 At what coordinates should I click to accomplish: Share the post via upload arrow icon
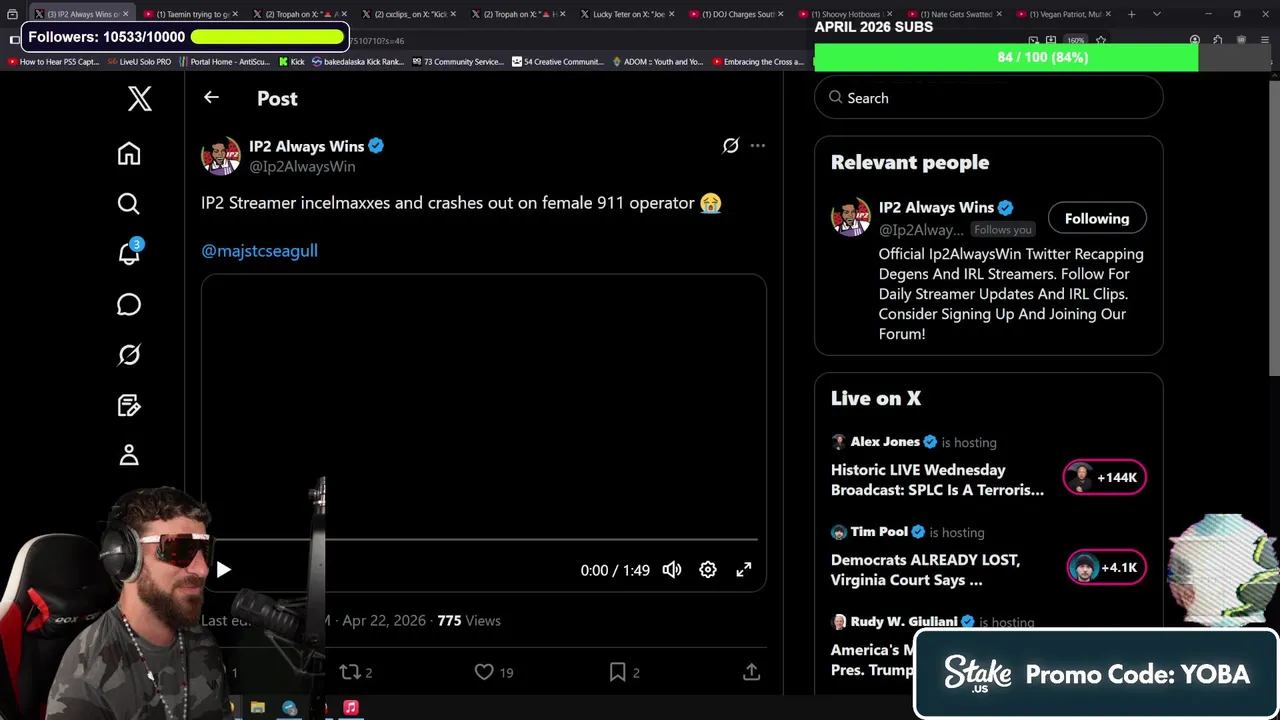tap(752, 672)
